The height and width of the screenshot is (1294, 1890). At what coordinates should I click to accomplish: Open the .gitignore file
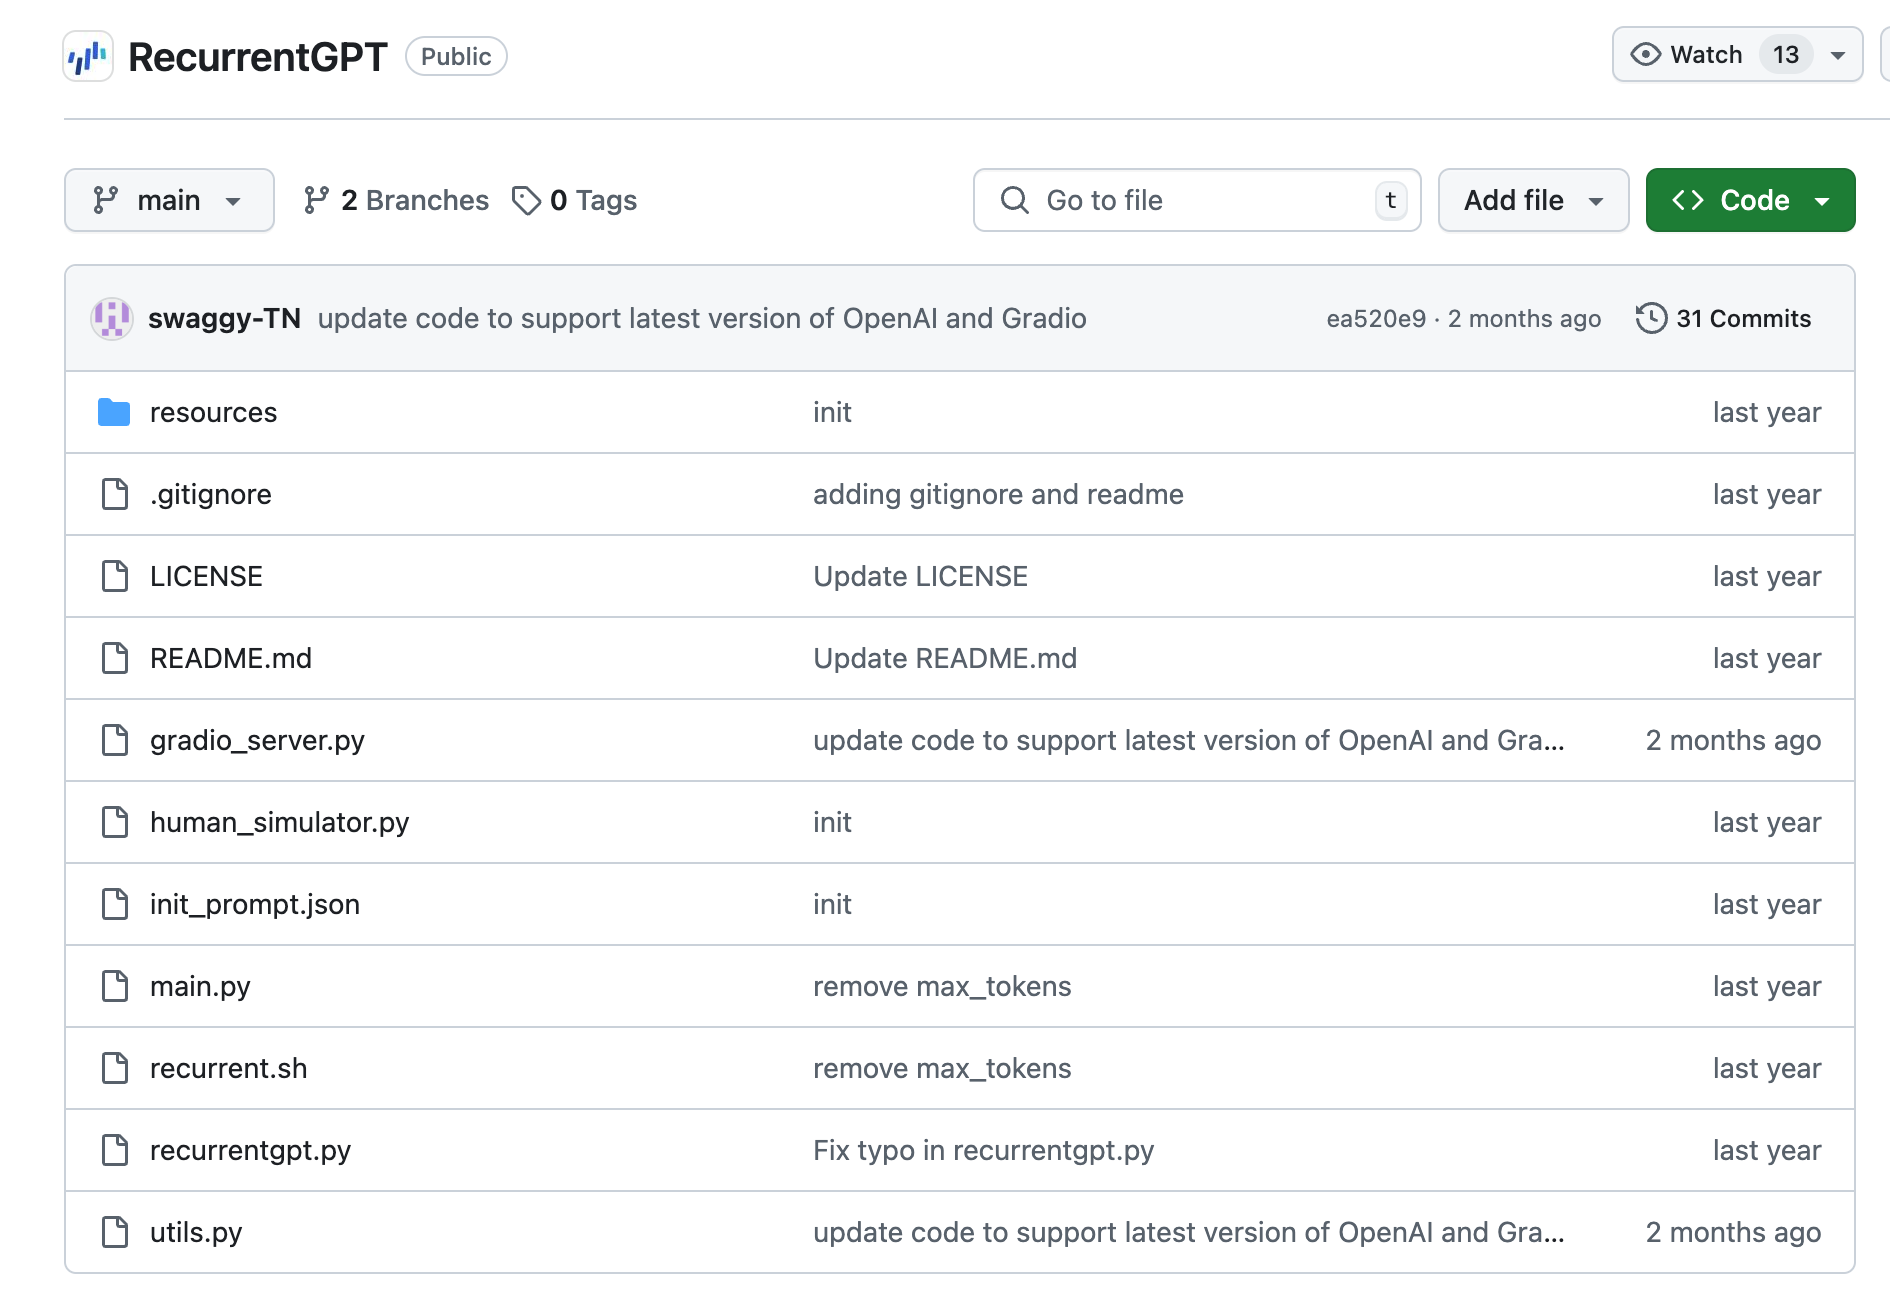point(211,494)
